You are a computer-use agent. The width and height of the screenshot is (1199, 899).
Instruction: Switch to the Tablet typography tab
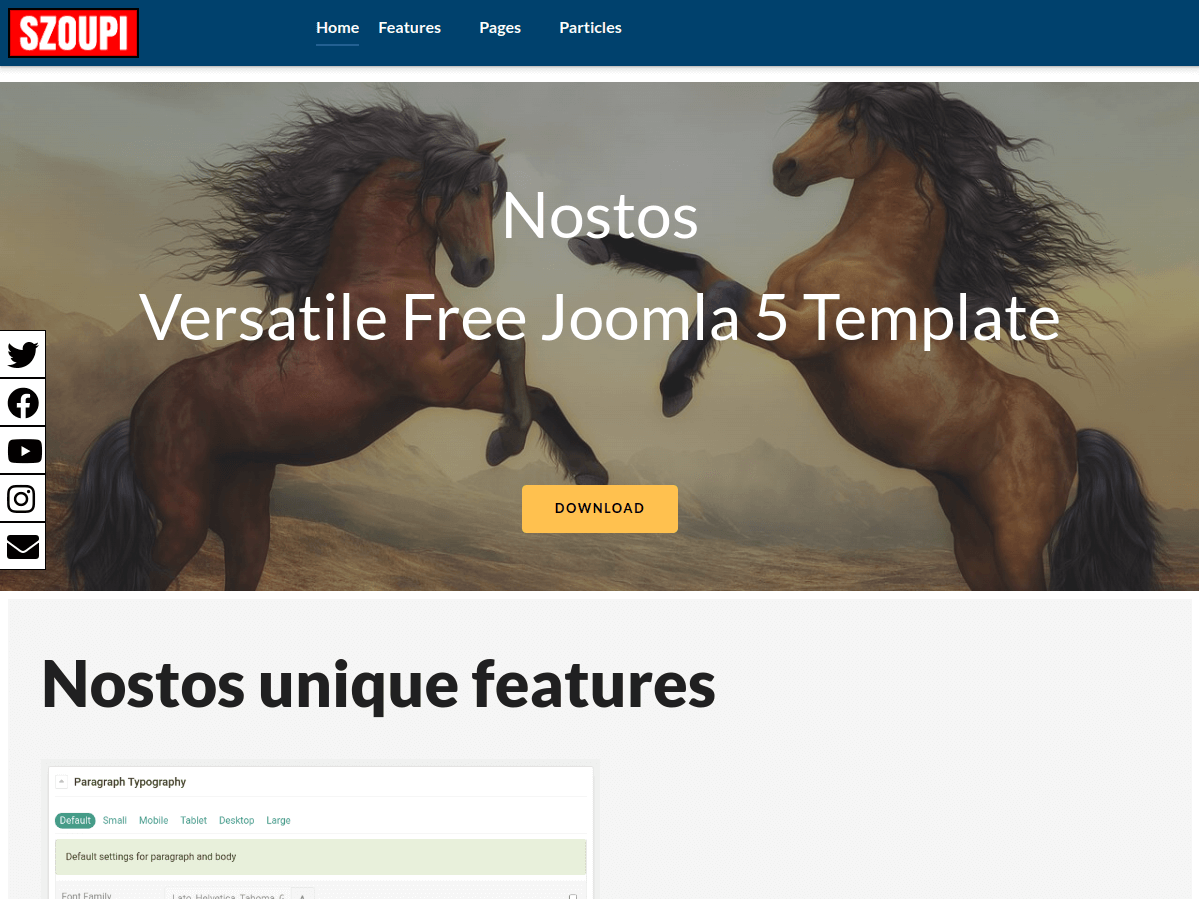[x=193, y=820]
